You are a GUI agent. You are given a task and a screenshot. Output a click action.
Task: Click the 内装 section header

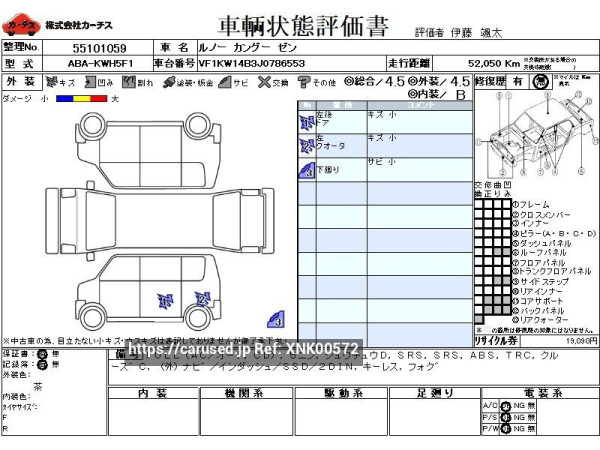point(153,393)
